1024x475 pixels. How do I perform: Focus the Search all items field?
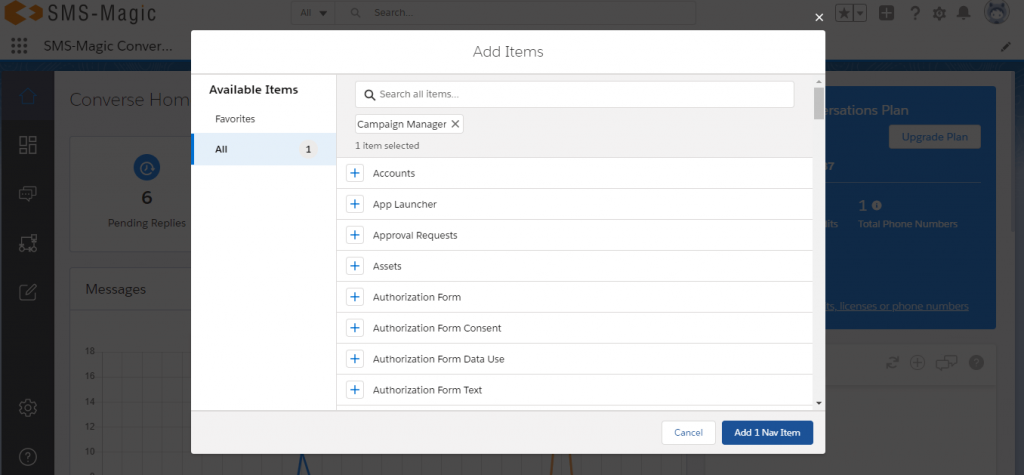tap(575, 94)
